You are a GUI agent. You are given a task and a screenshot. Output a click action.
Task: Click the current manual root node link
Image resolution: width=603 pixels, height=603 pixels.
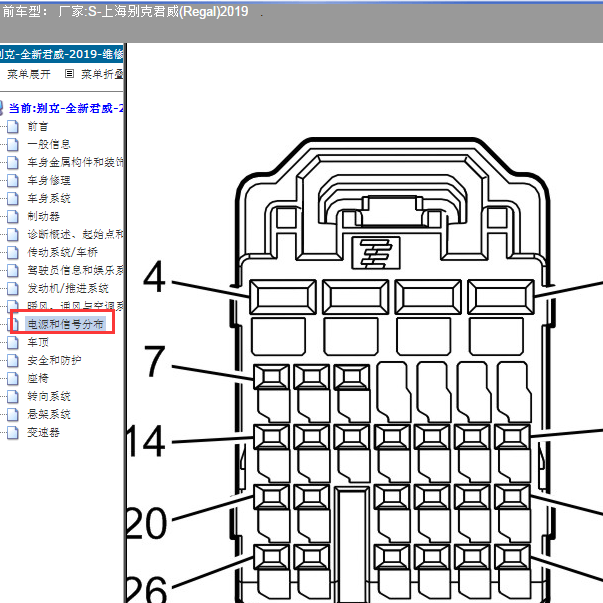(66, 108)
